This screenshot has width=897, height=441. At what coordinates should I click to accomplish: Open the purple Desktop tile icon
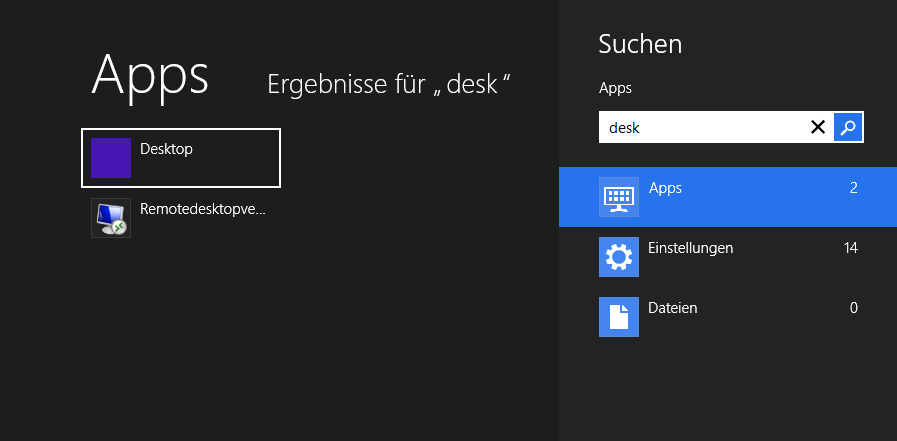click(x=111, y=158)
